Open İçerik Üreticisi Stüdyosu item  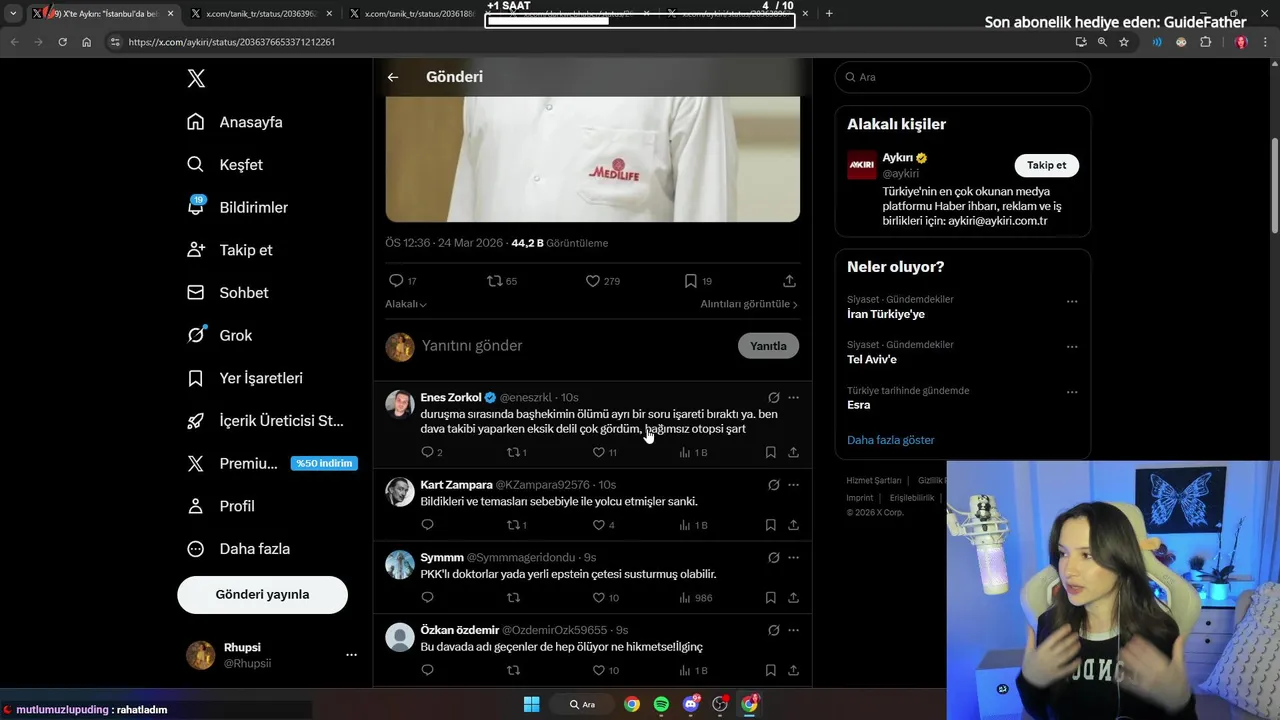click(x=265, y=421)
